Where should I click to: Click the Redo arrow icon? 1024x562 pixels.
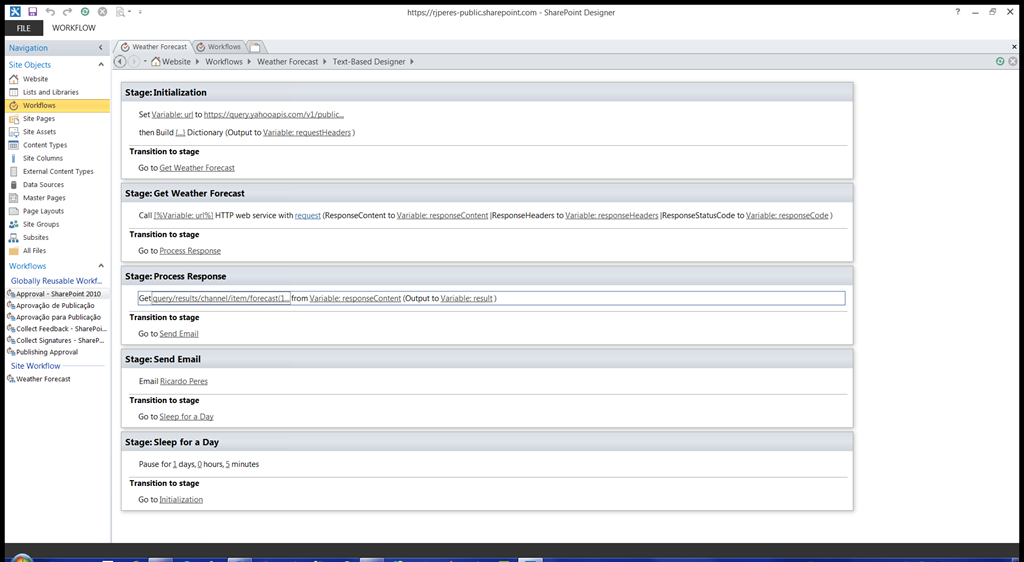67,12
